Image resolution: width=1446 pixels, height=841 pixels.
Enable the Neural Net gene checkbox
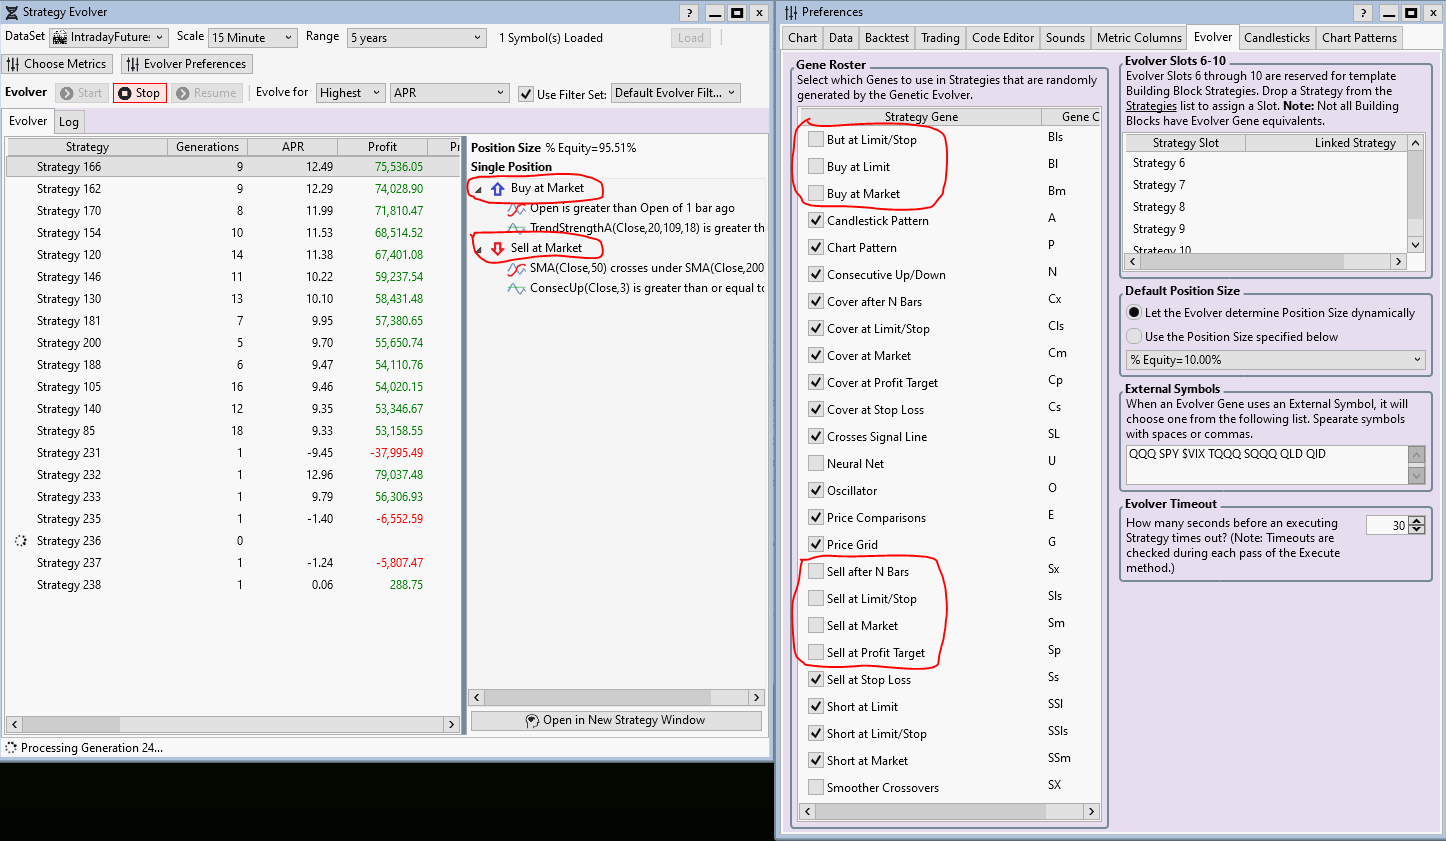tap(816, 463)
